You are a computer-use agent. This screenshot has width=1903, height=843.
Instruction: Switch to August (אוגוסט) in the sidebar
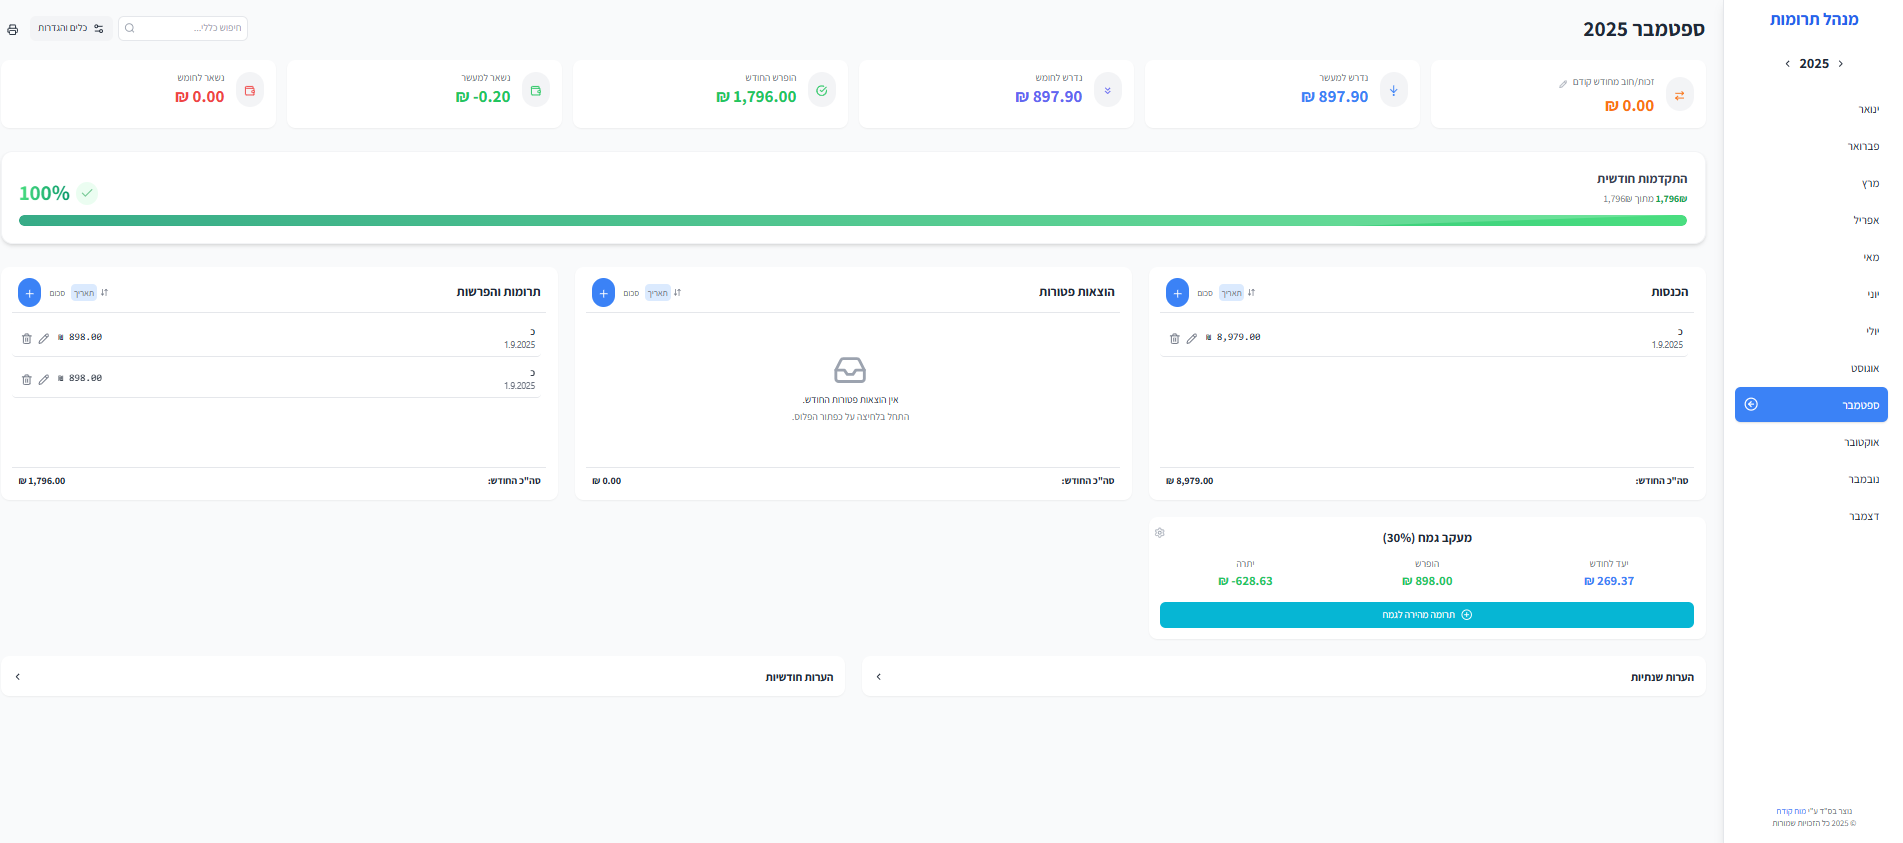[1863, 368]
